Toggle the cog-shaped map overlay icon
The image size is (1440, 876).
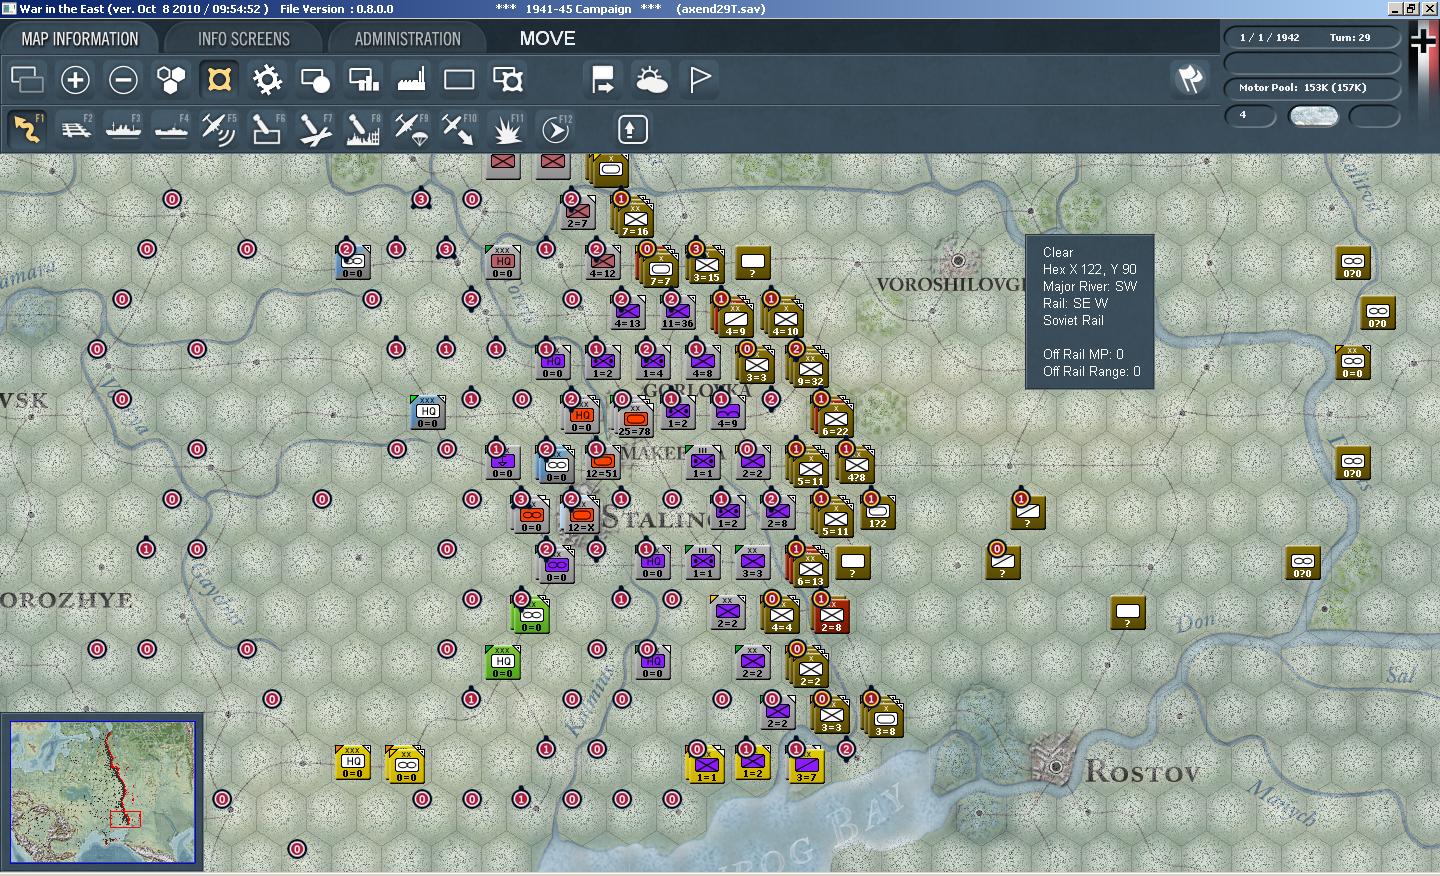click(x=267, y=79)
